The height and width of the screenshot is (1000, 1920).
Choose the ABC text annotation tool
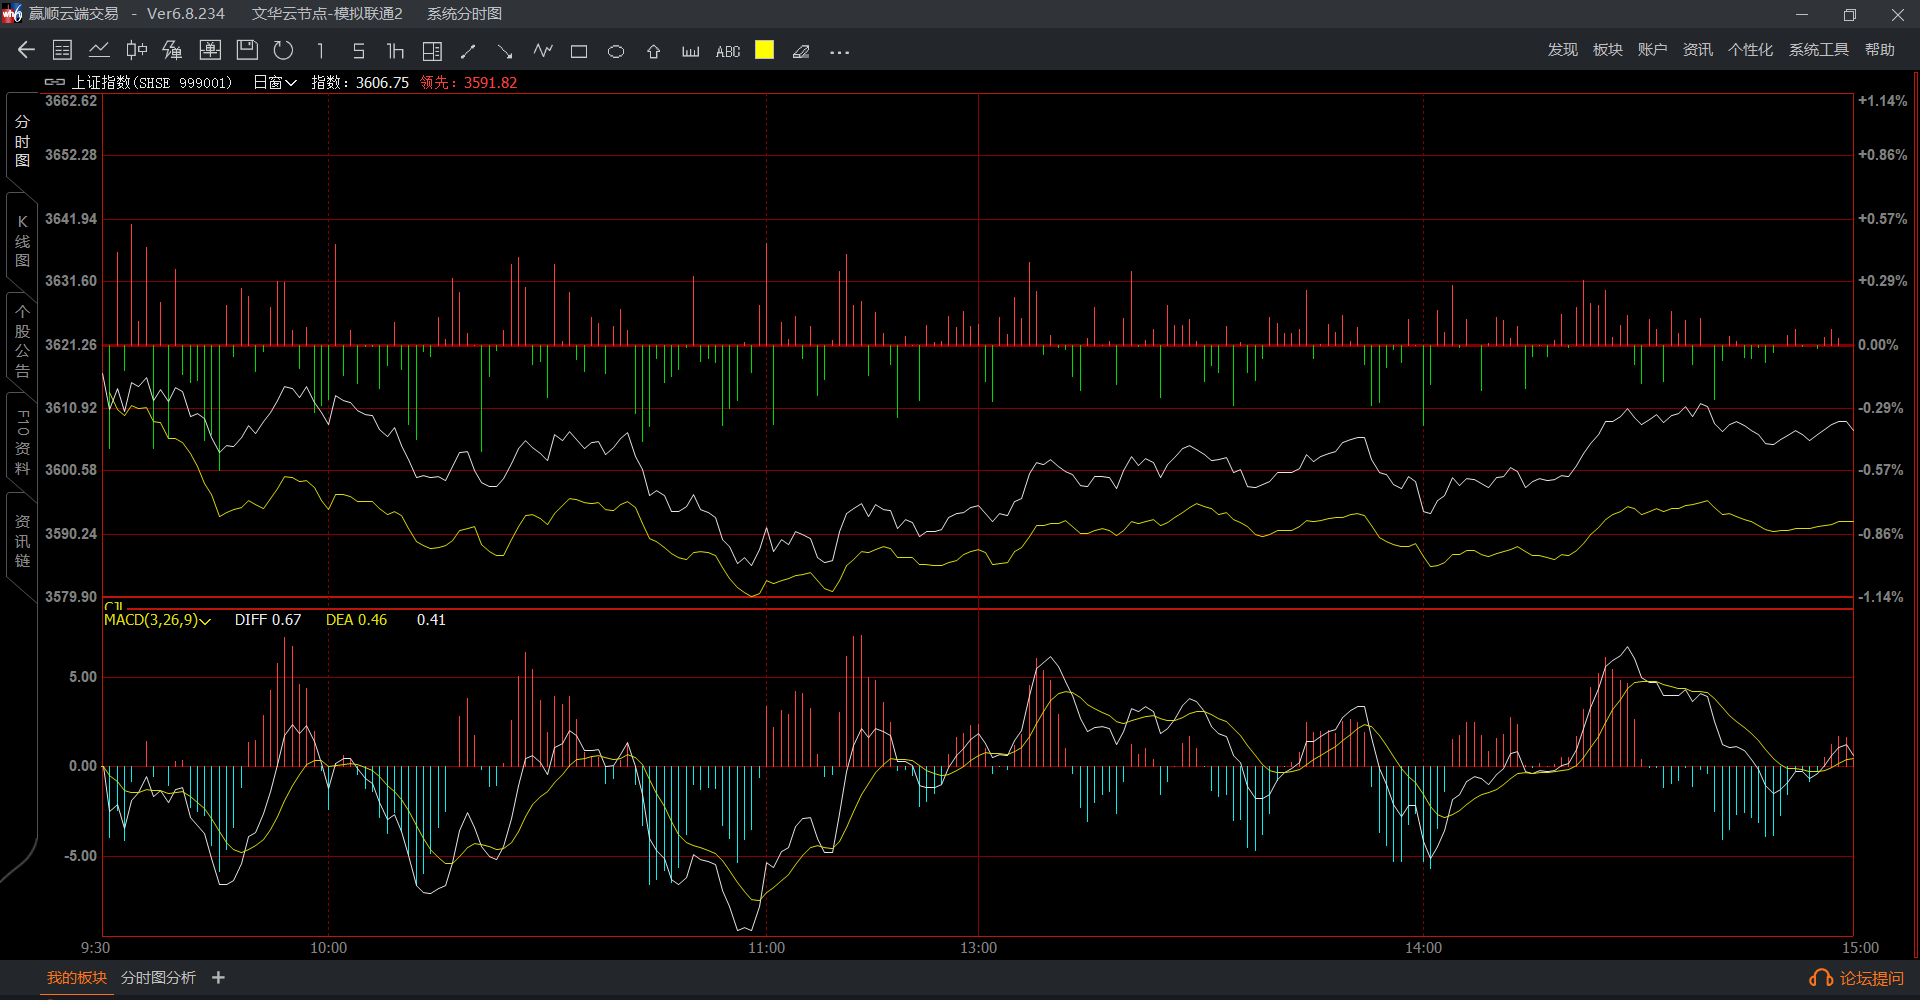(x=728, y=51)
